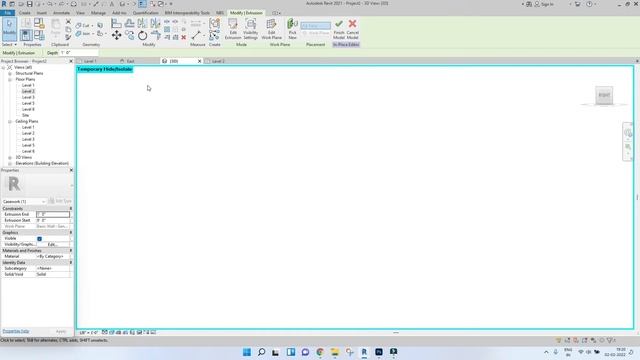Open the Select dropdown under Modify
Screen dimensions: 640x360
9,44
